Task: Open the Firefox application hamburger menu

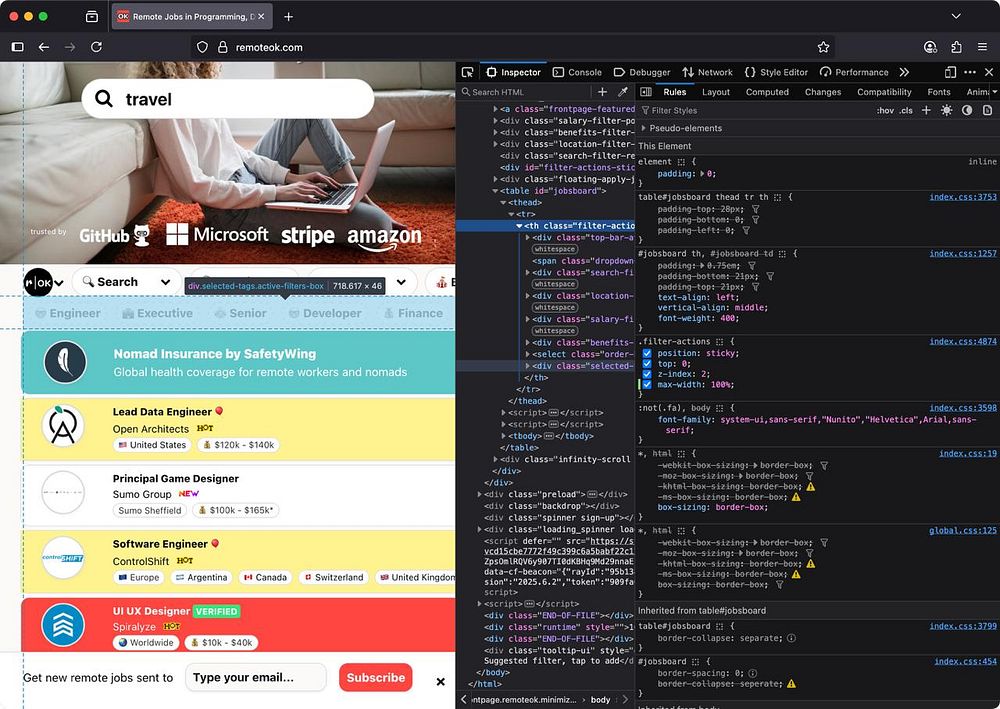Action: coord(982,47)
